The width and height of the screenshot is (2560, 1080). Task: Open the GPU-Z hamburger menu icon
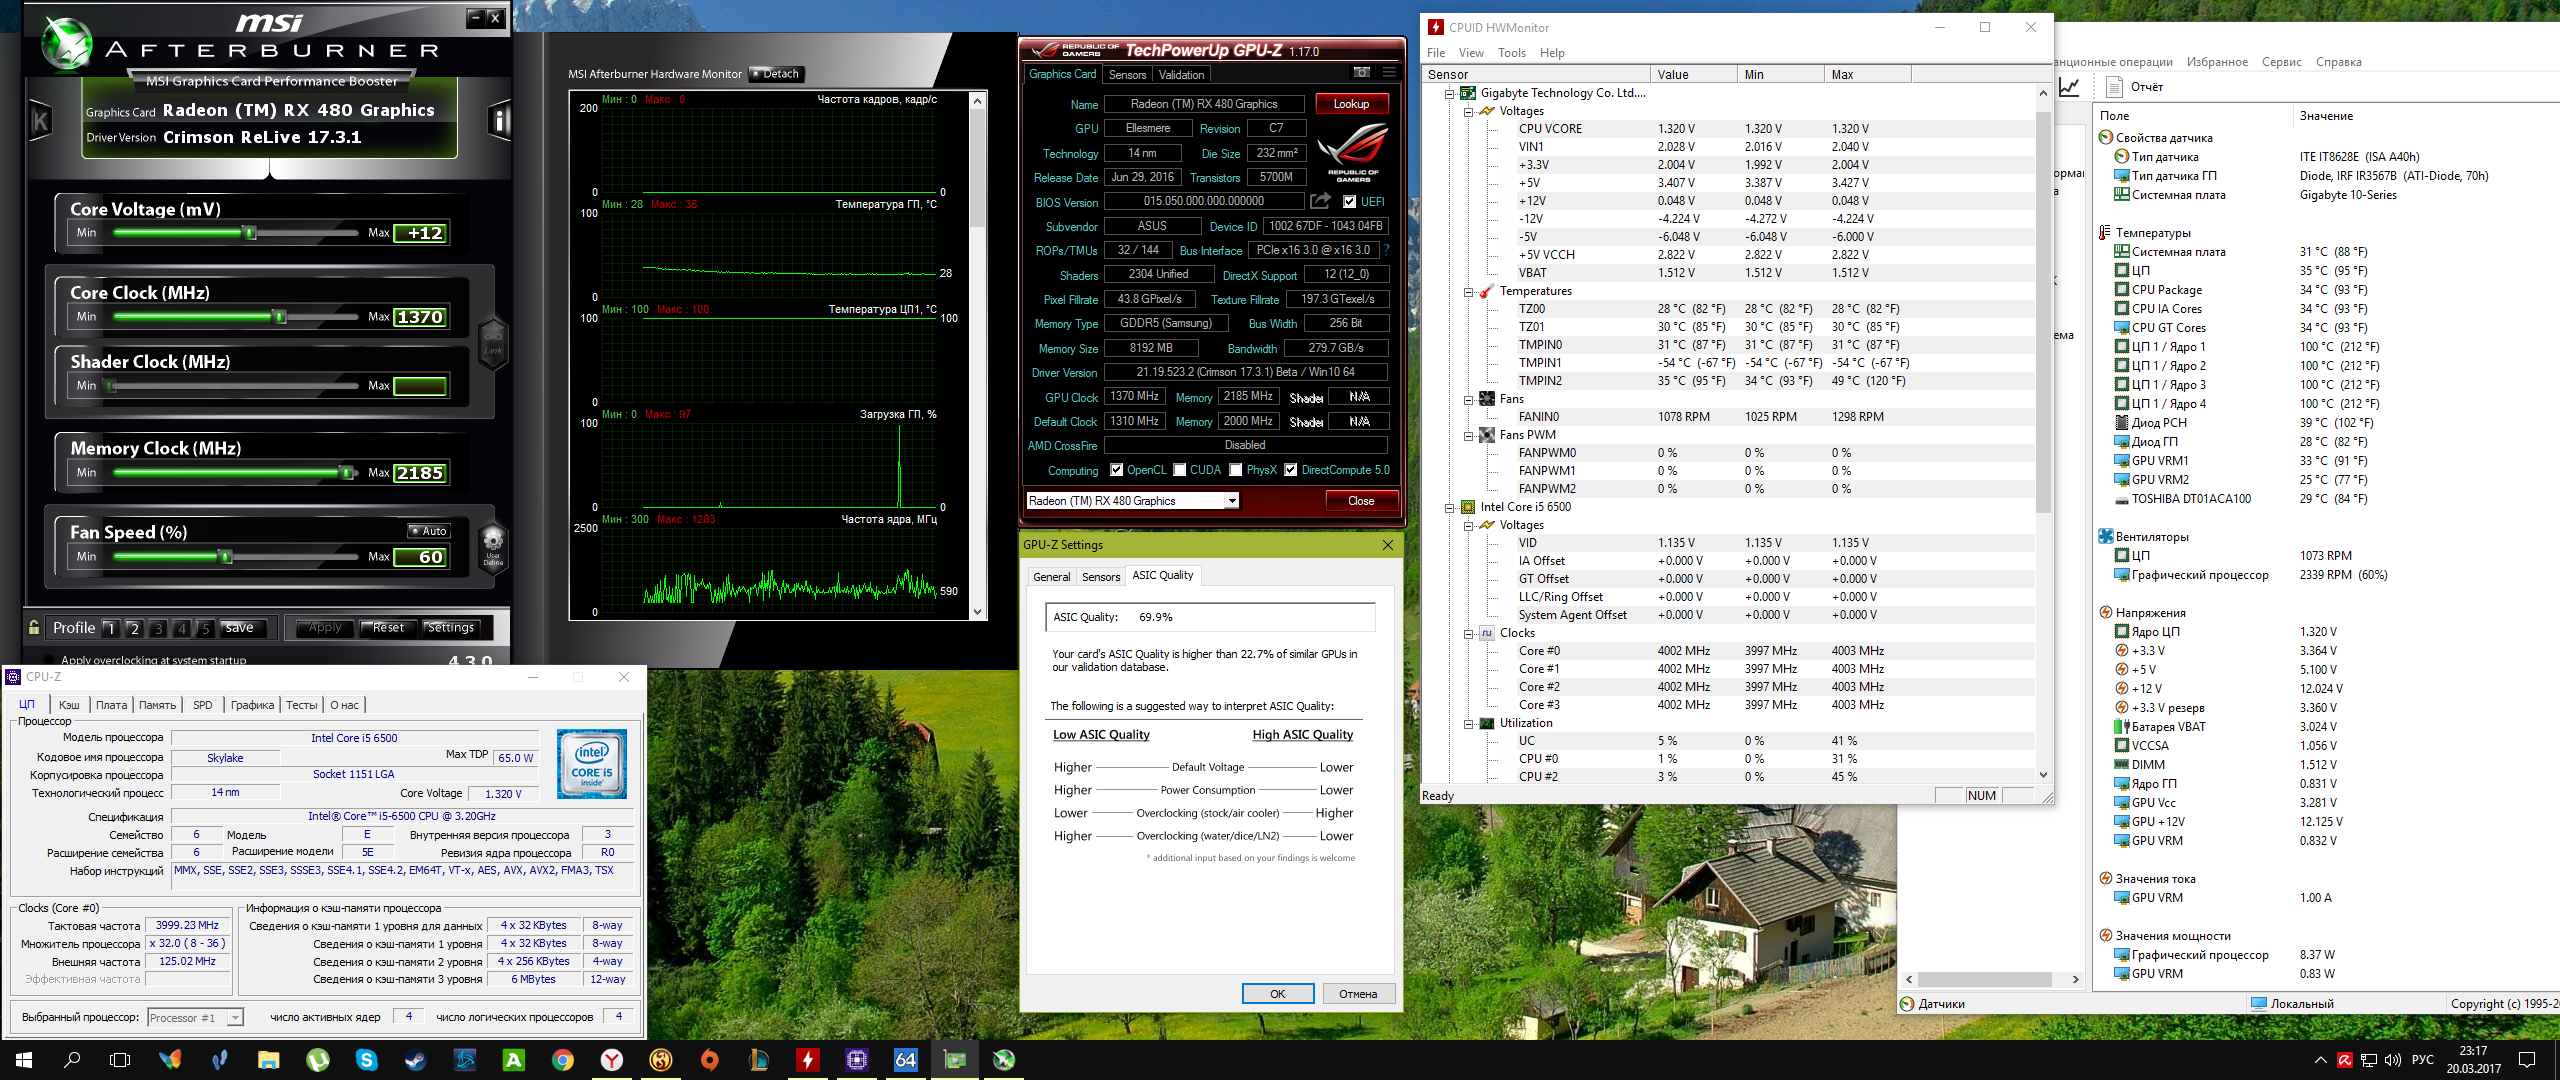[1389, 73]
